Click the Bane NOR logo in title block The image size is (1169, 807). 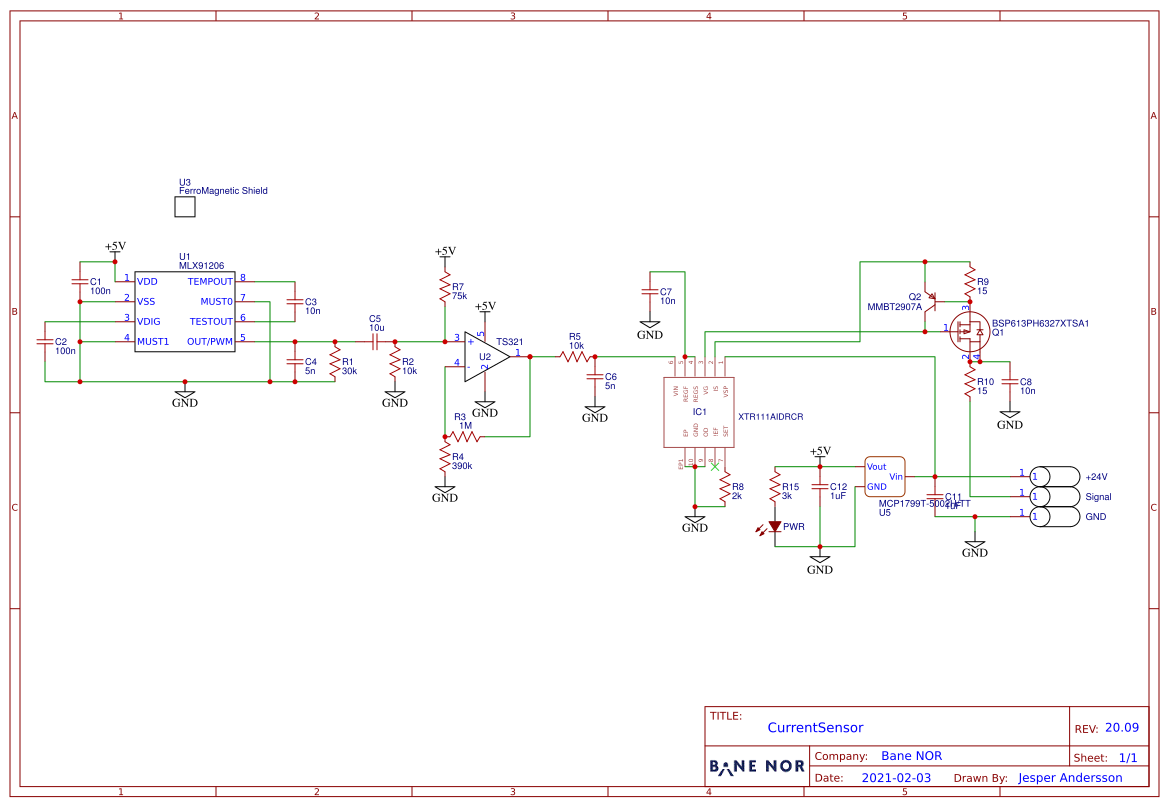(756, 766)
